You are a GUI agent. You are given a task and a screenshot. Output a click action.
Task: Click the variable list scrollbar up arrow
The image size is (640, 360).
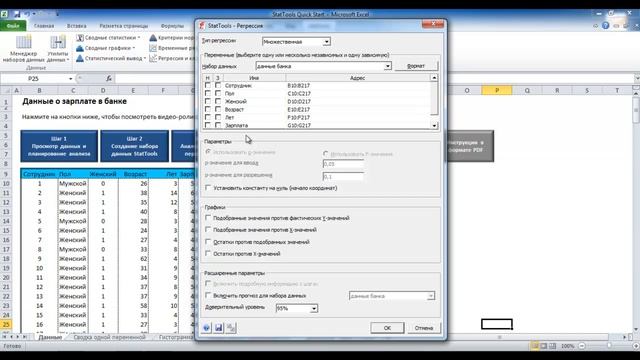click(434, 78)
